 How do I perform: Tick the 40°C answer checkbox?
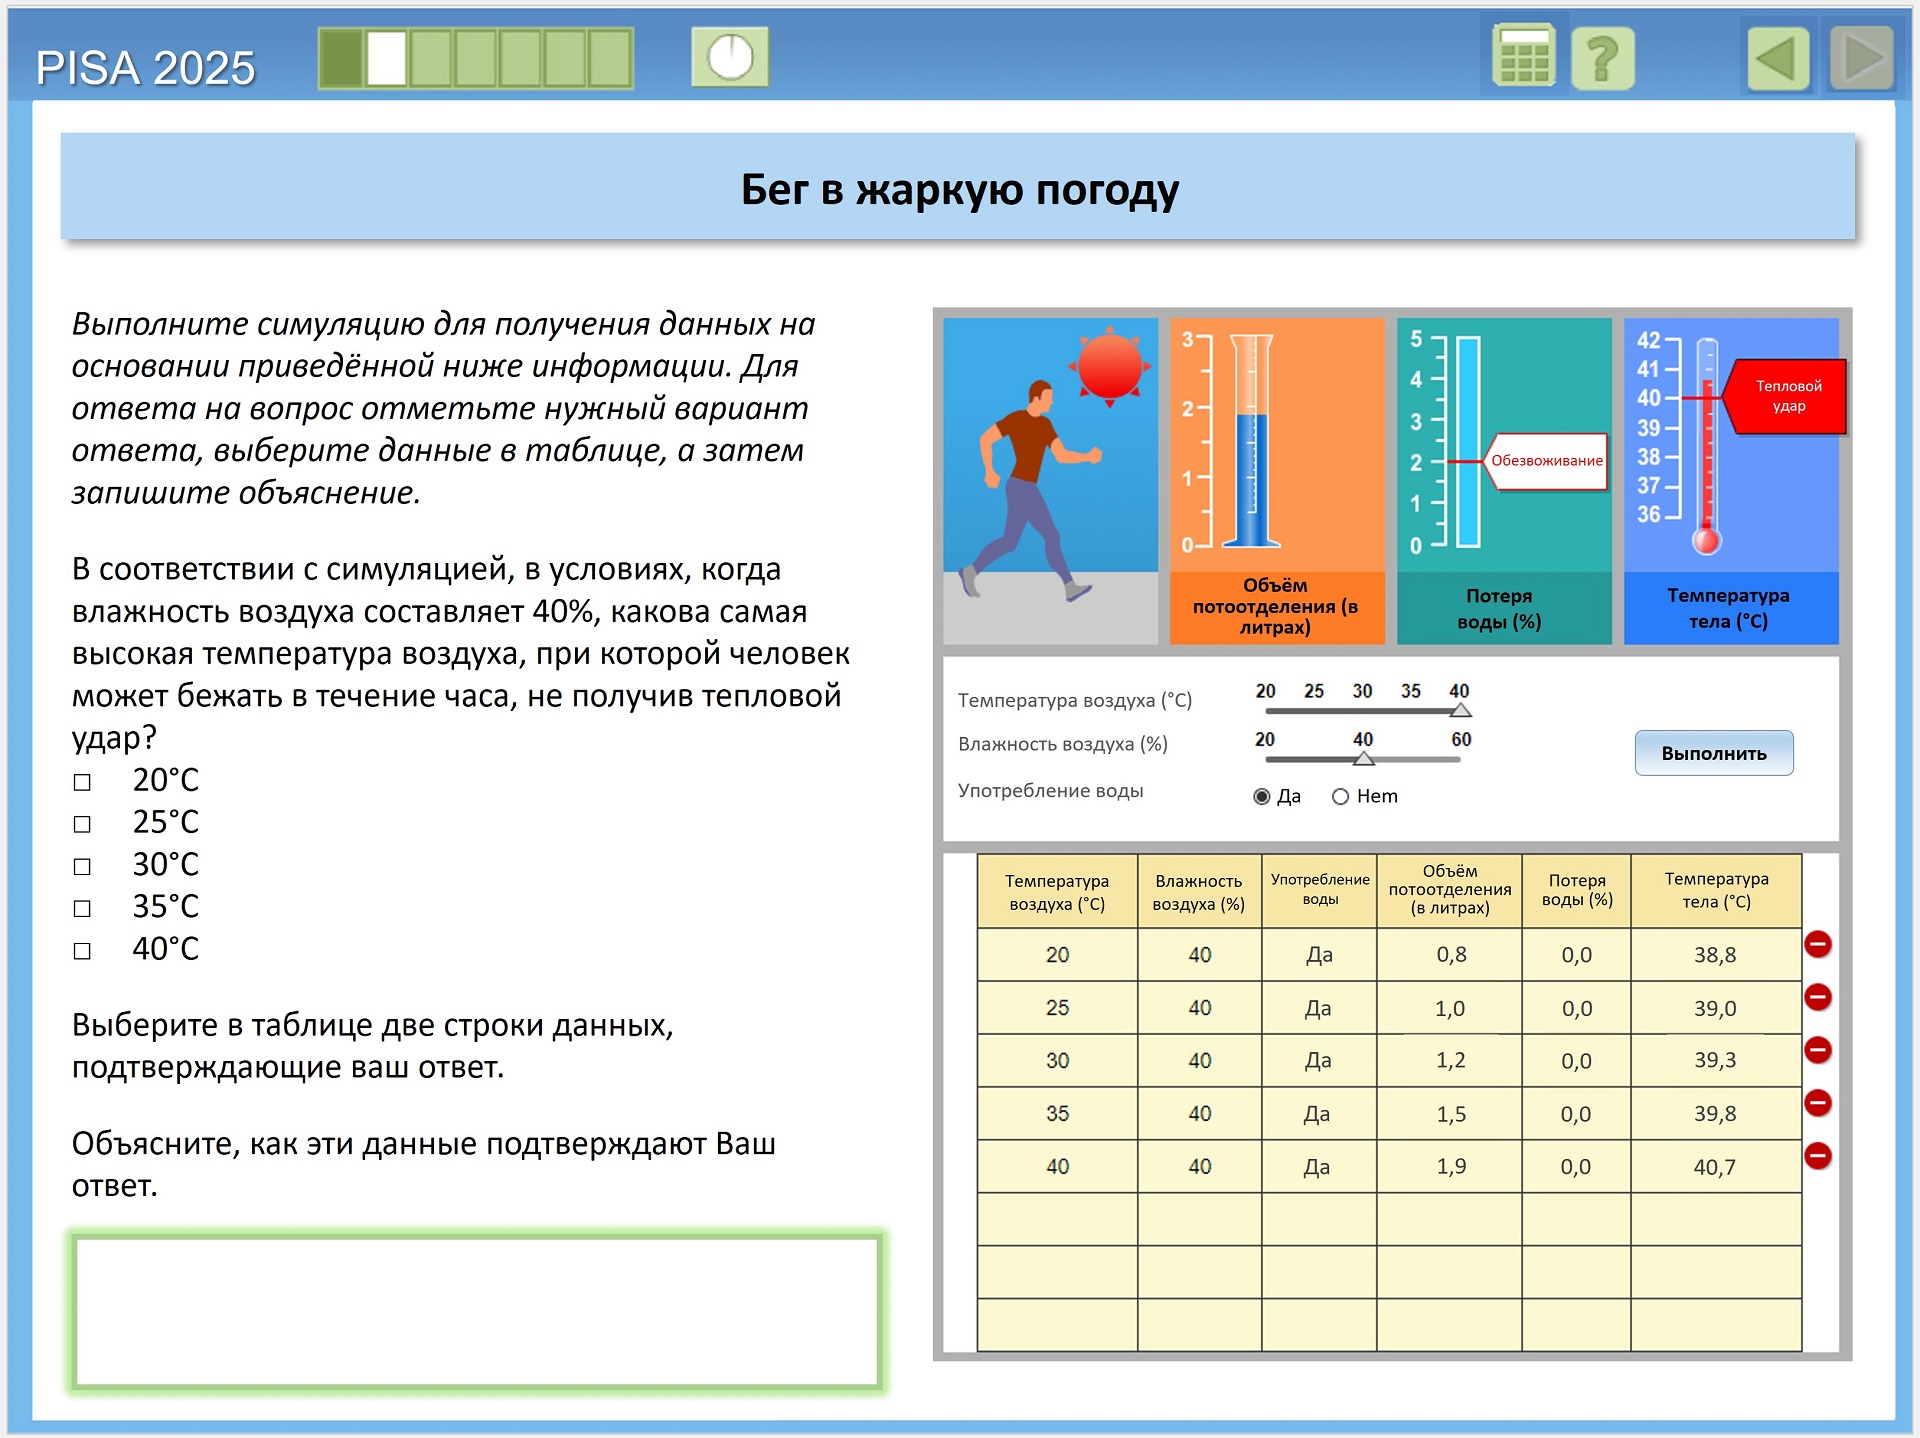pos(82,950)
